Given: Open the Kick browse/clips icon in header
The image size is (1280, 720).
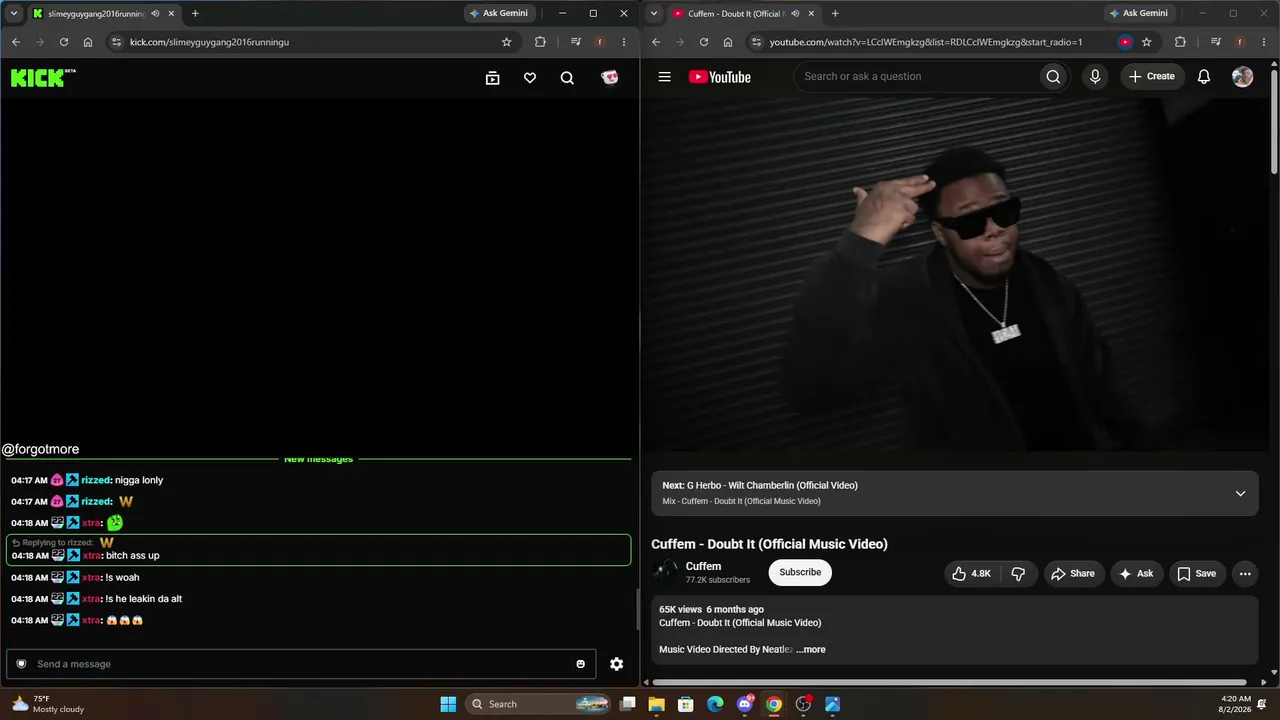Looking at the screenshot, I should 492,78.
